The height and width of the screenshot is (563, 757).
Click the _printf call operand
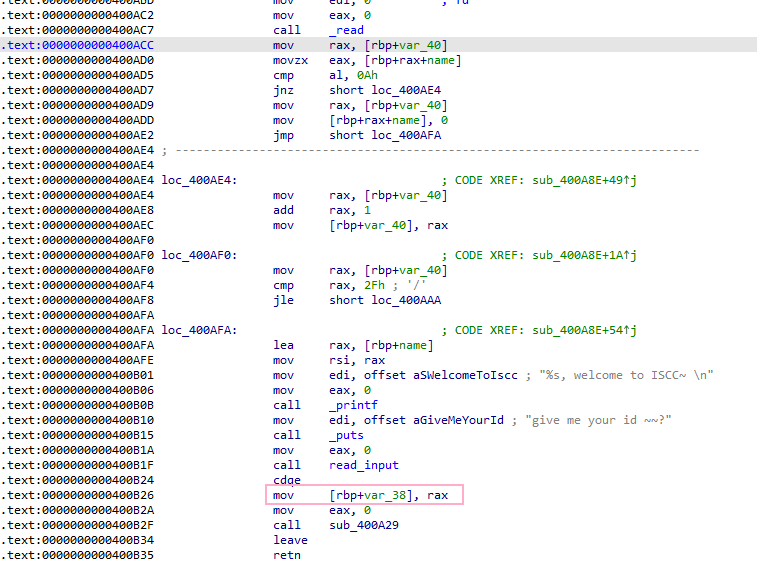pos(353,405)
